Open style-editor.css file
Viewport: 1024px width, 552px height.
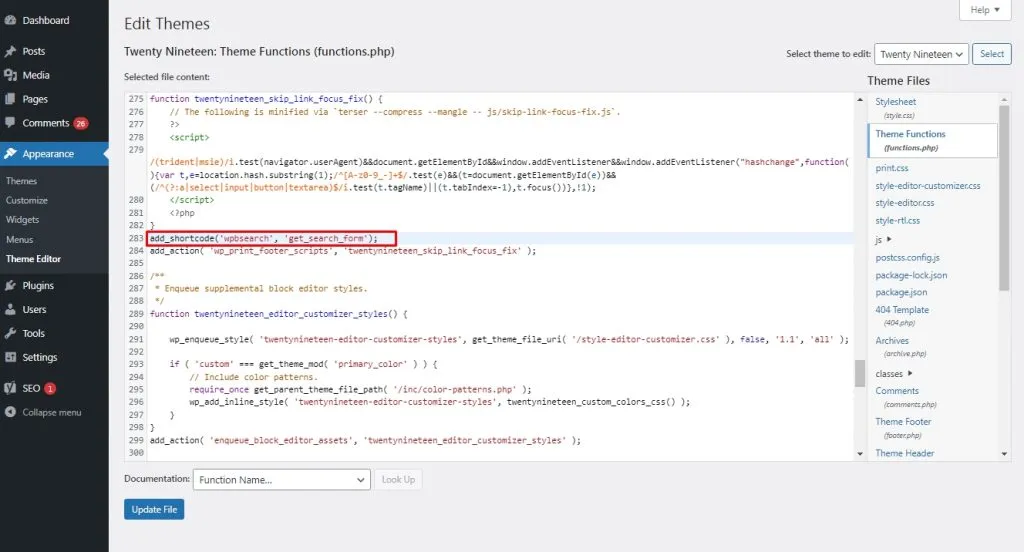[x=904, y=203]
